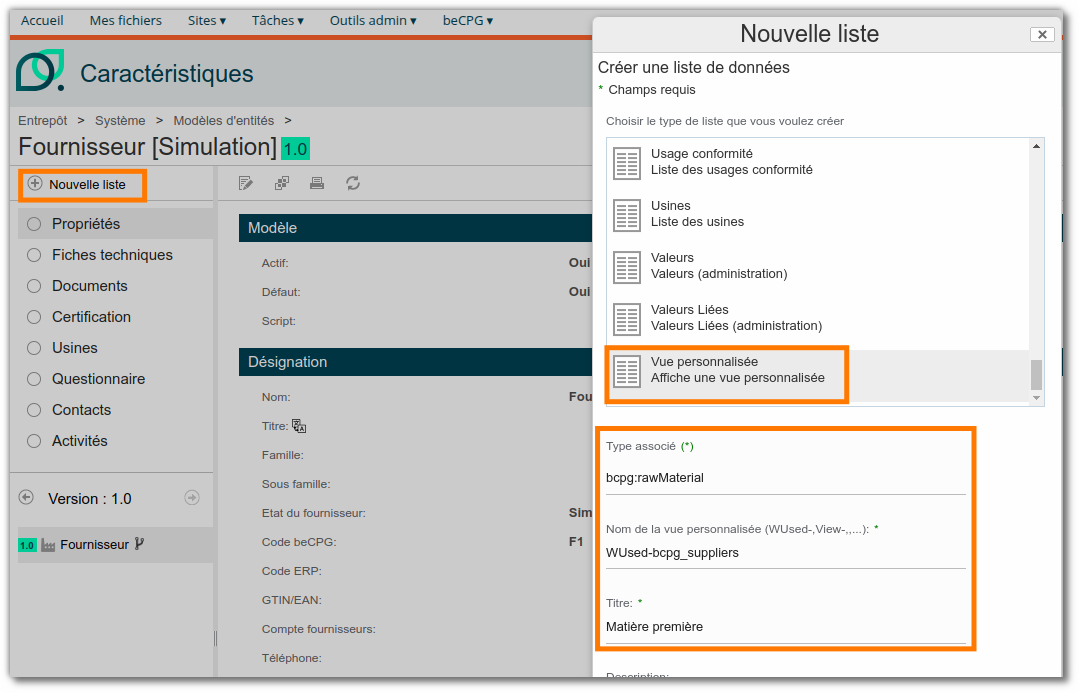Viewport: 1079px width, 693px height.
Task: Click list icon for Valeurs type
Action: coord(627,267)
